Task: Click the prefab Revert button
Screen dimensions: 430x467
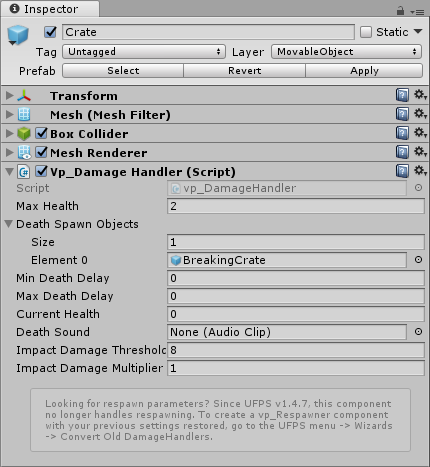Action: pos(244,71)
